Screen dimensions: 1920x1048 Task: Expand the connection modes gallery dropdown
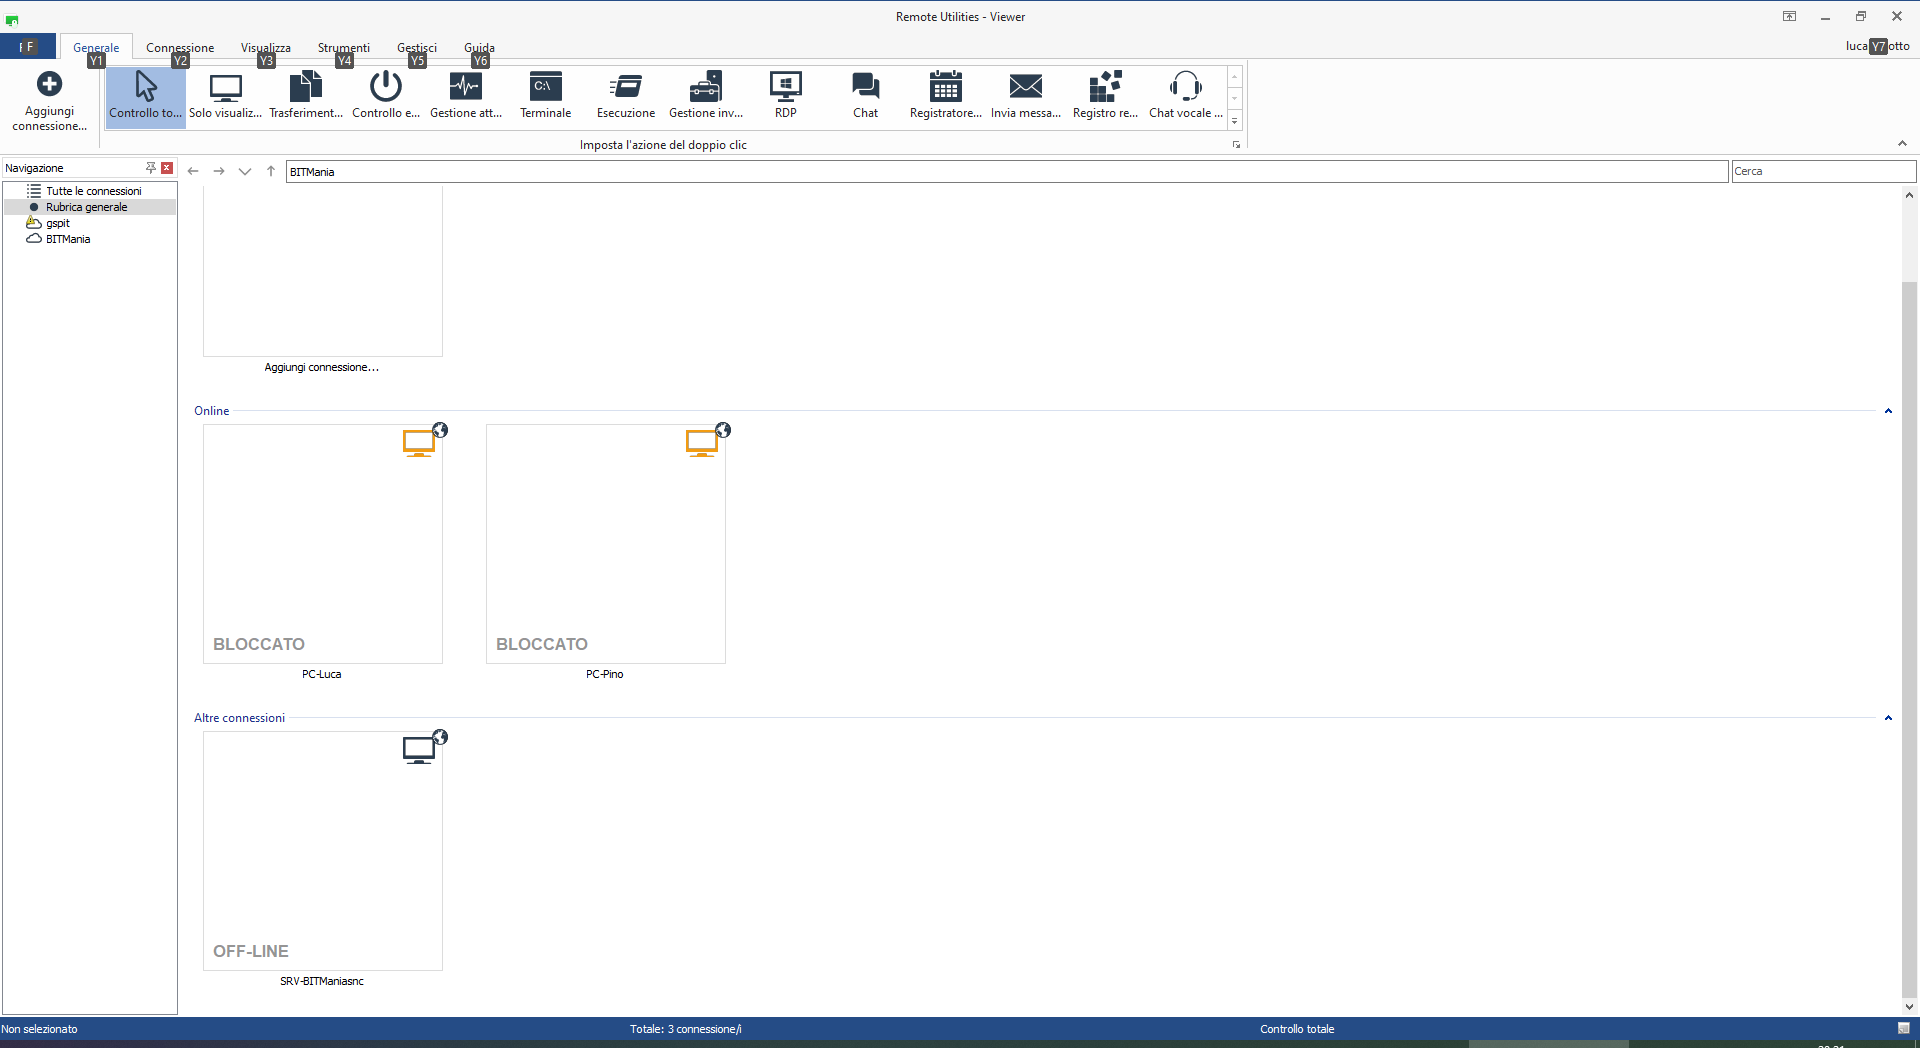click(1235, 122)
